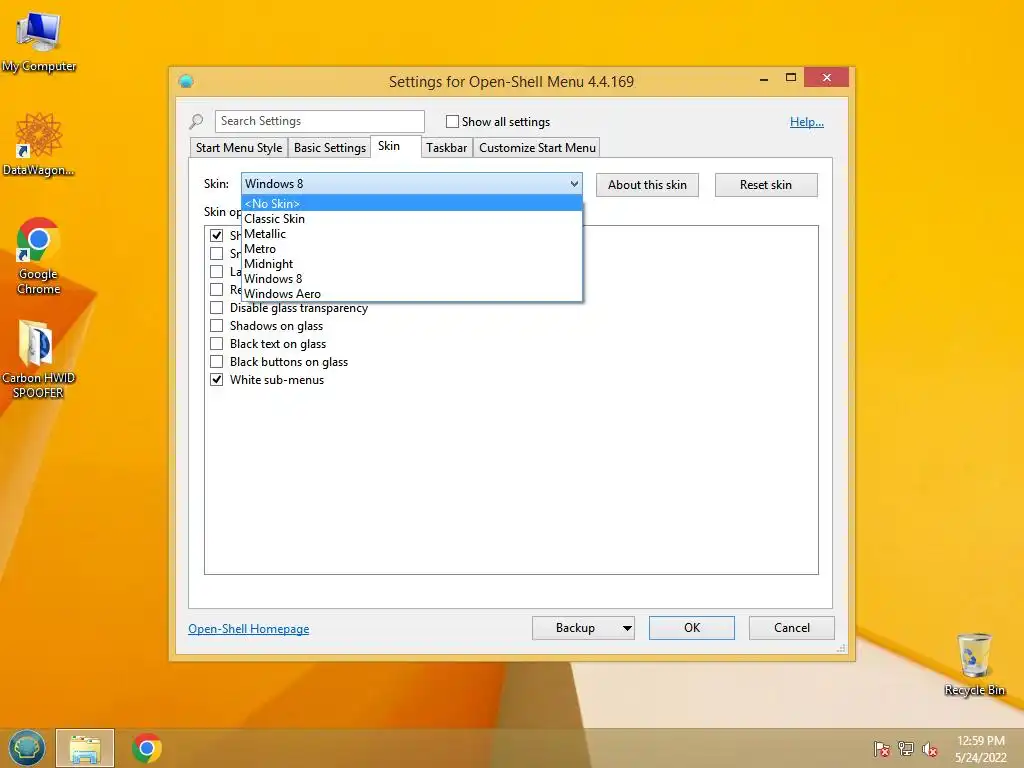Image resolution: width=1024 pixels, height=768 pixels.
Task: Click the Reset skin button
Action: coord(766,185)
